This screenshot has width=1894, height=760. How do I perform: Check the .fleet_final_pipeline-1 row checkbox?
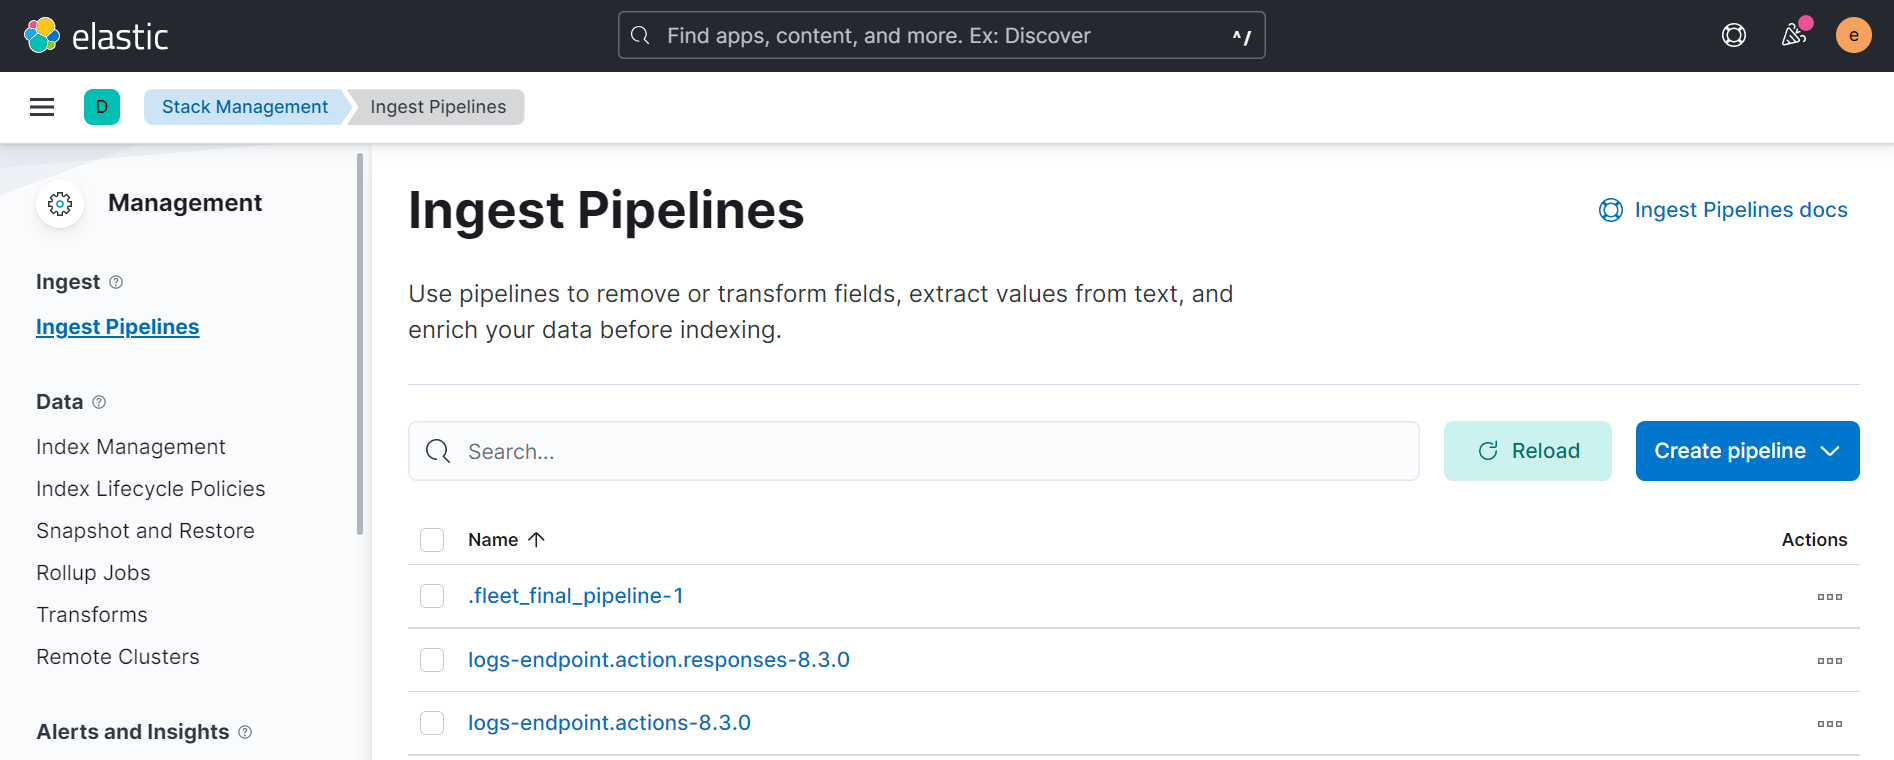click(432, 596)
